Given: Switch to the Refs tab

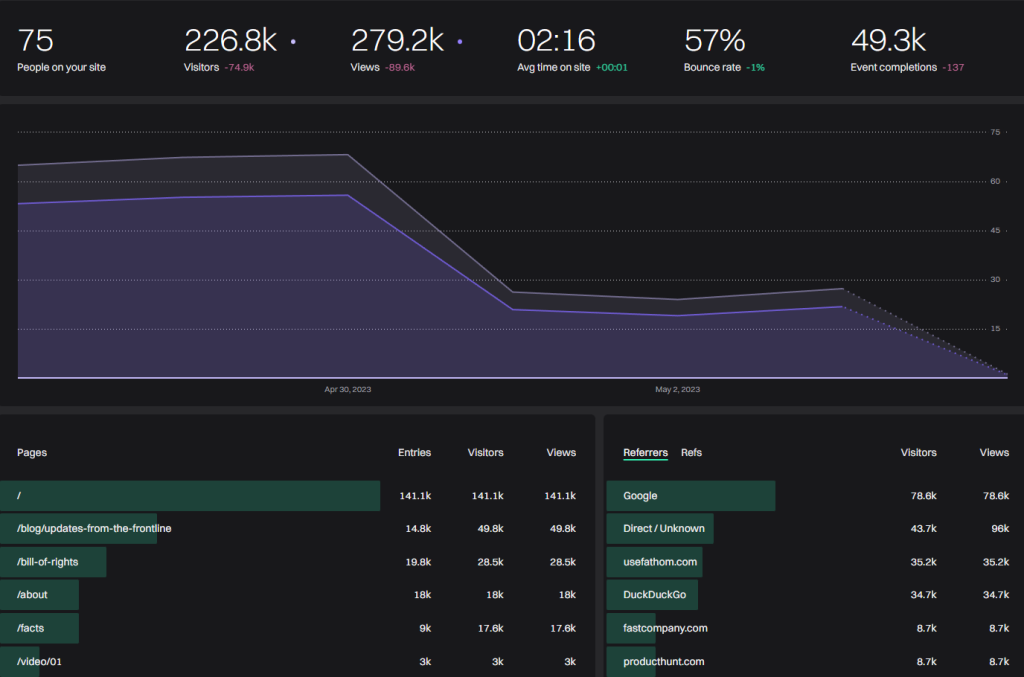Looking at the screenshot, I should click(x=691, y=453).
